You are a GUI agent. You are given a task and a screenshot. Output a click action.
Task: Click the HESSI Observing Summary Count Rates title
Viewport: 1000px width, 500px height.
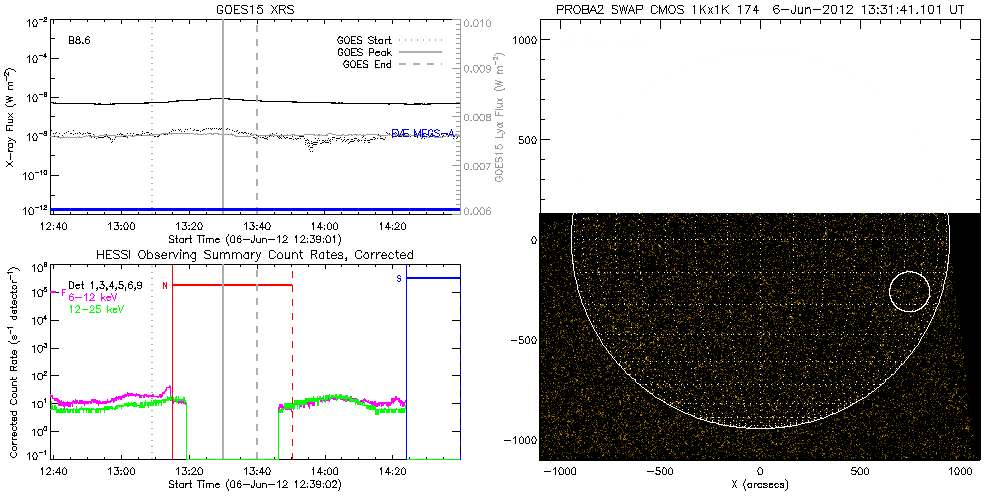pos(254,255)
